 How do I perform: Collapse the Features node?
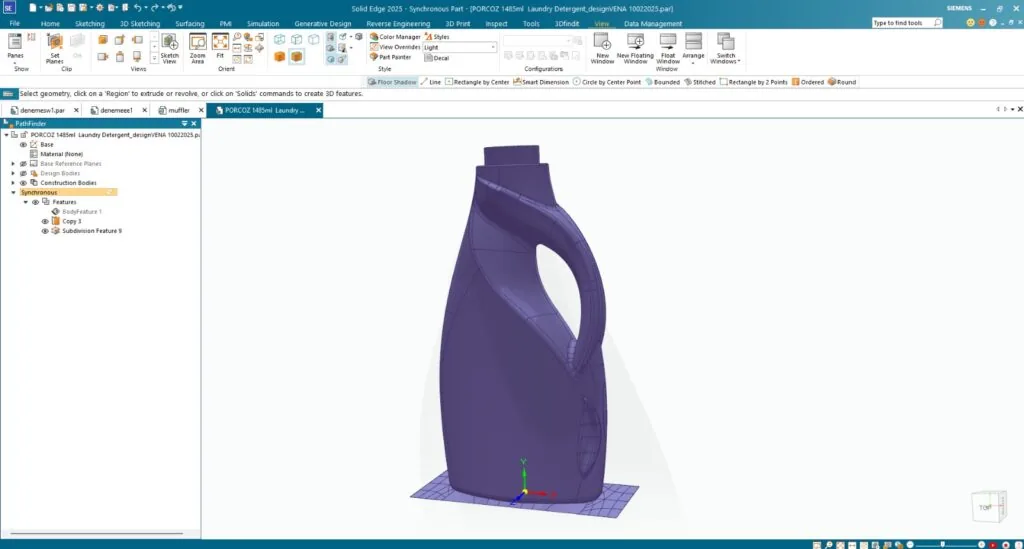point(25,202)
